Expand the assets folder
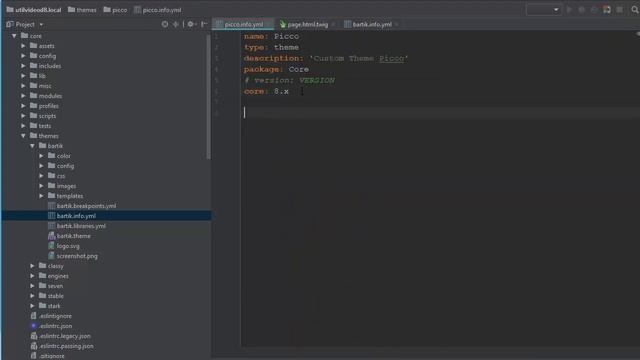Image resolution: width=640 pixels, height=360 pixels. pos(23,46)
